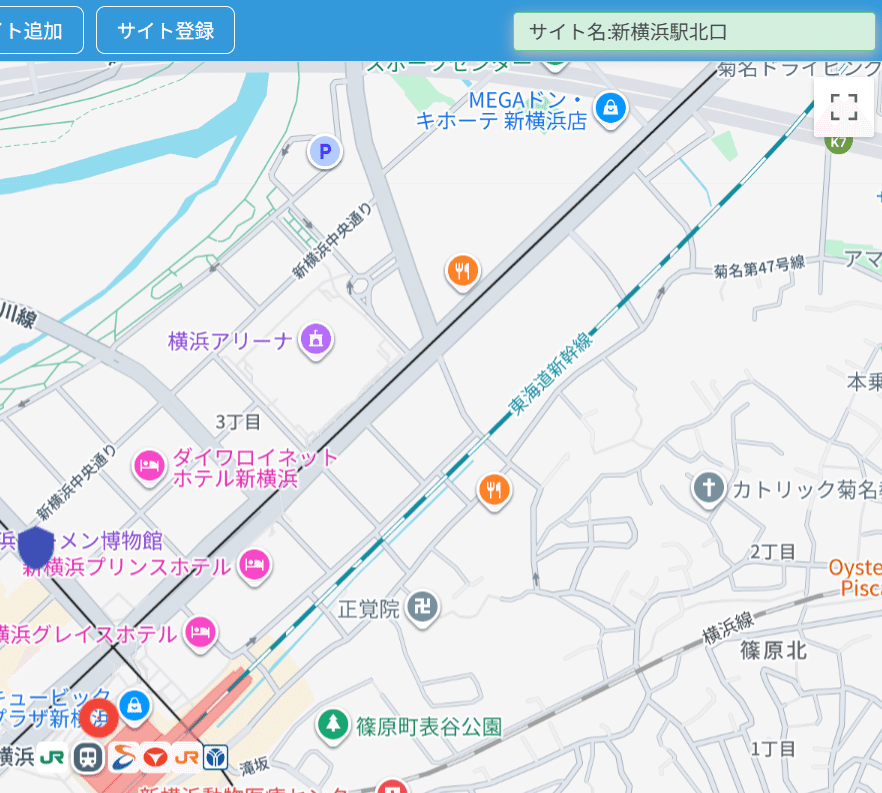The height and width of the screenshot is (793, 882).
Task: Click the orange JR Tokai logo icon
Action: [186, 756]
